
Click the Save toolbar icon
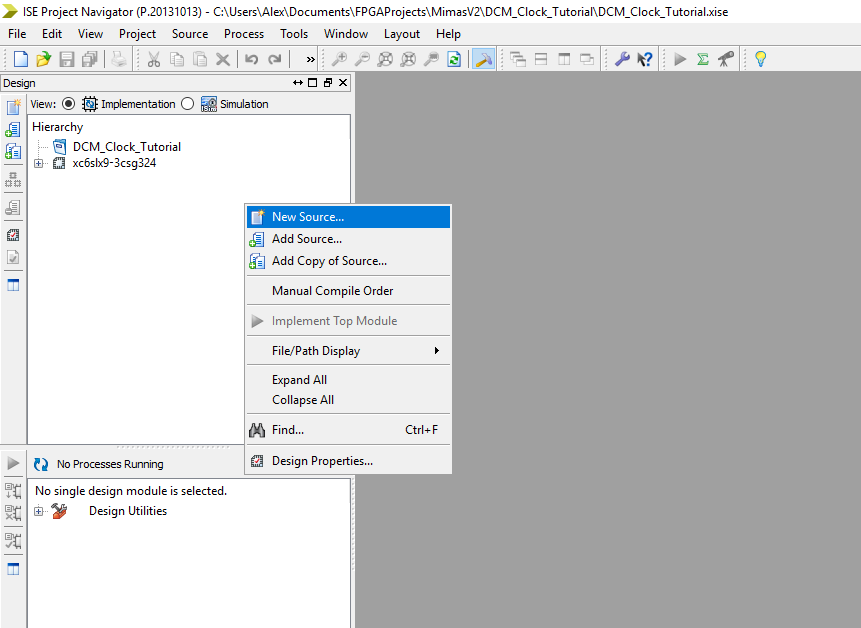(x=66, y=59)
